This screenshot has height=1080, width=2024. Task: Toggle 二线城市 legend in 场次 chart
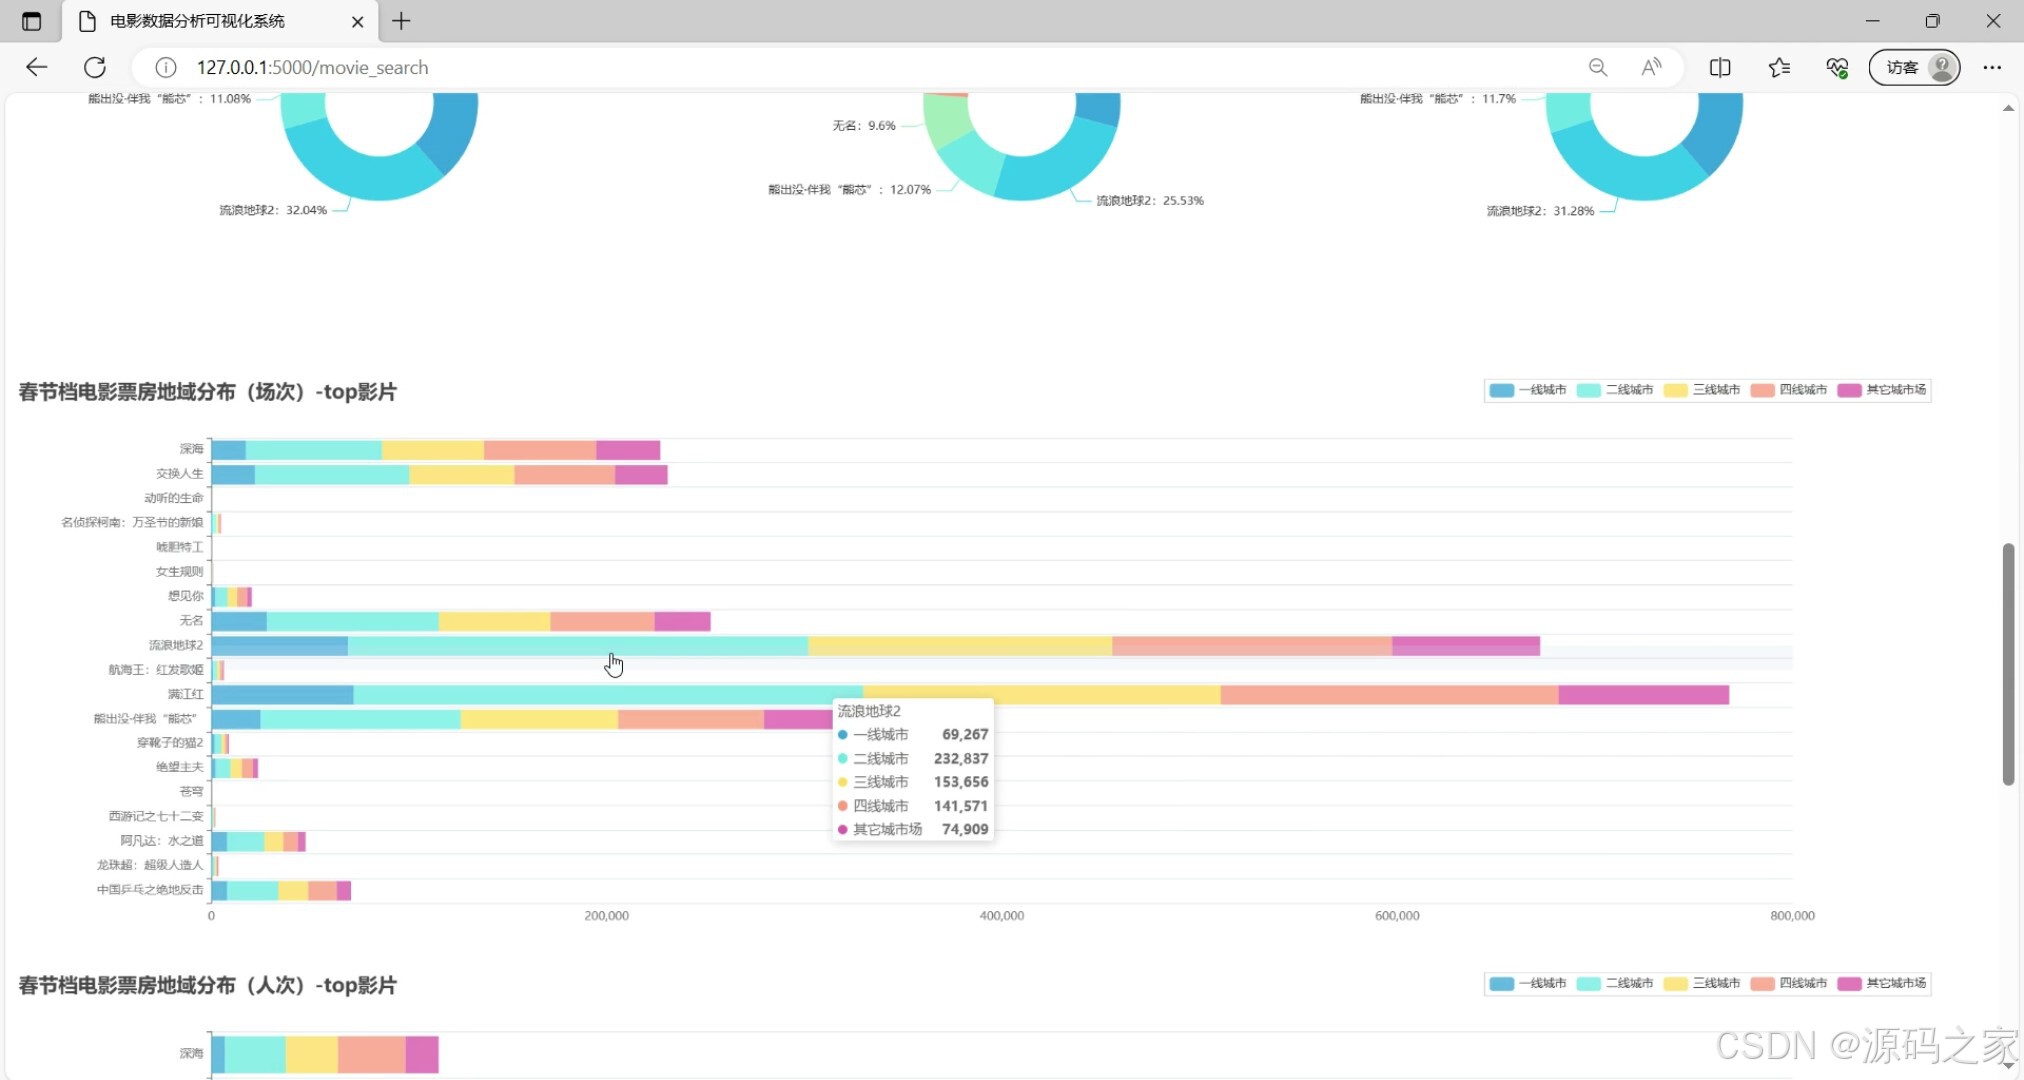point(1614,390)
